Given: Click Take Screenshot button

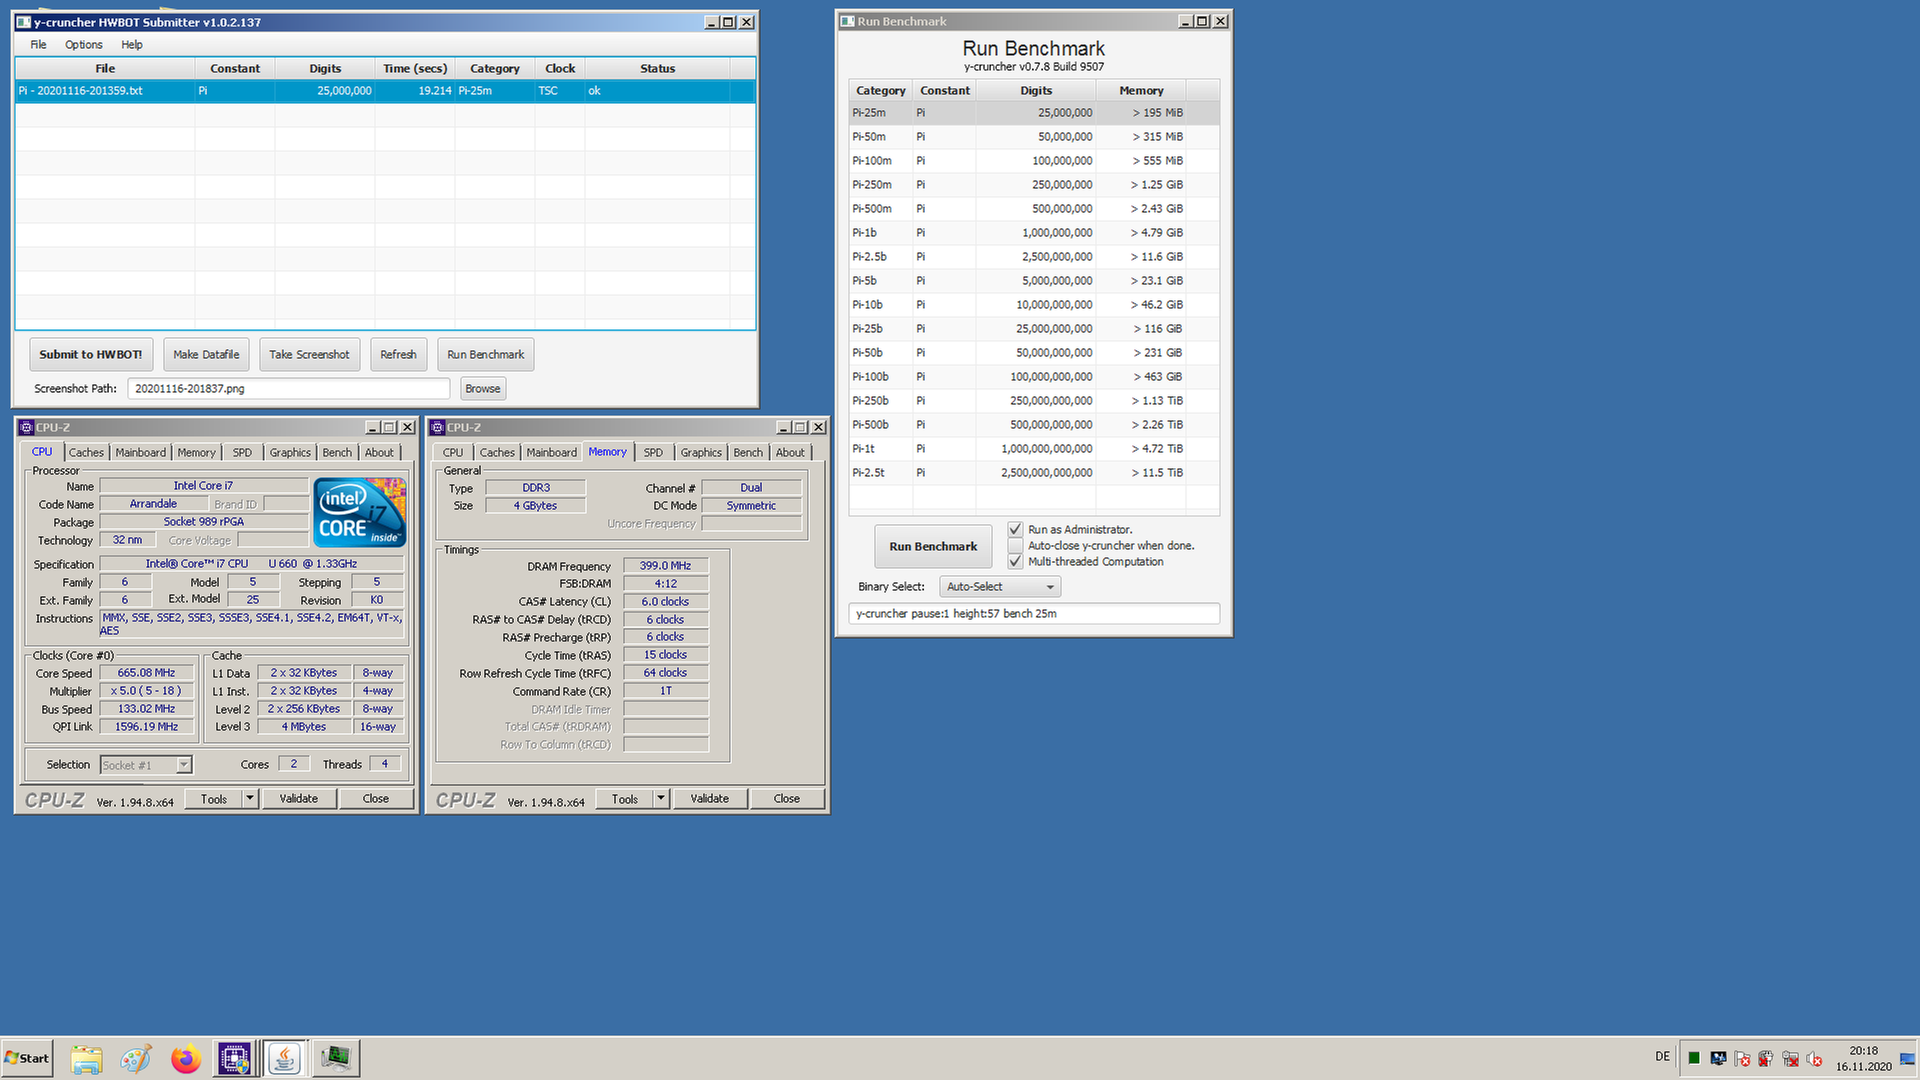Looking at the screenshot, I should (309, 355).
